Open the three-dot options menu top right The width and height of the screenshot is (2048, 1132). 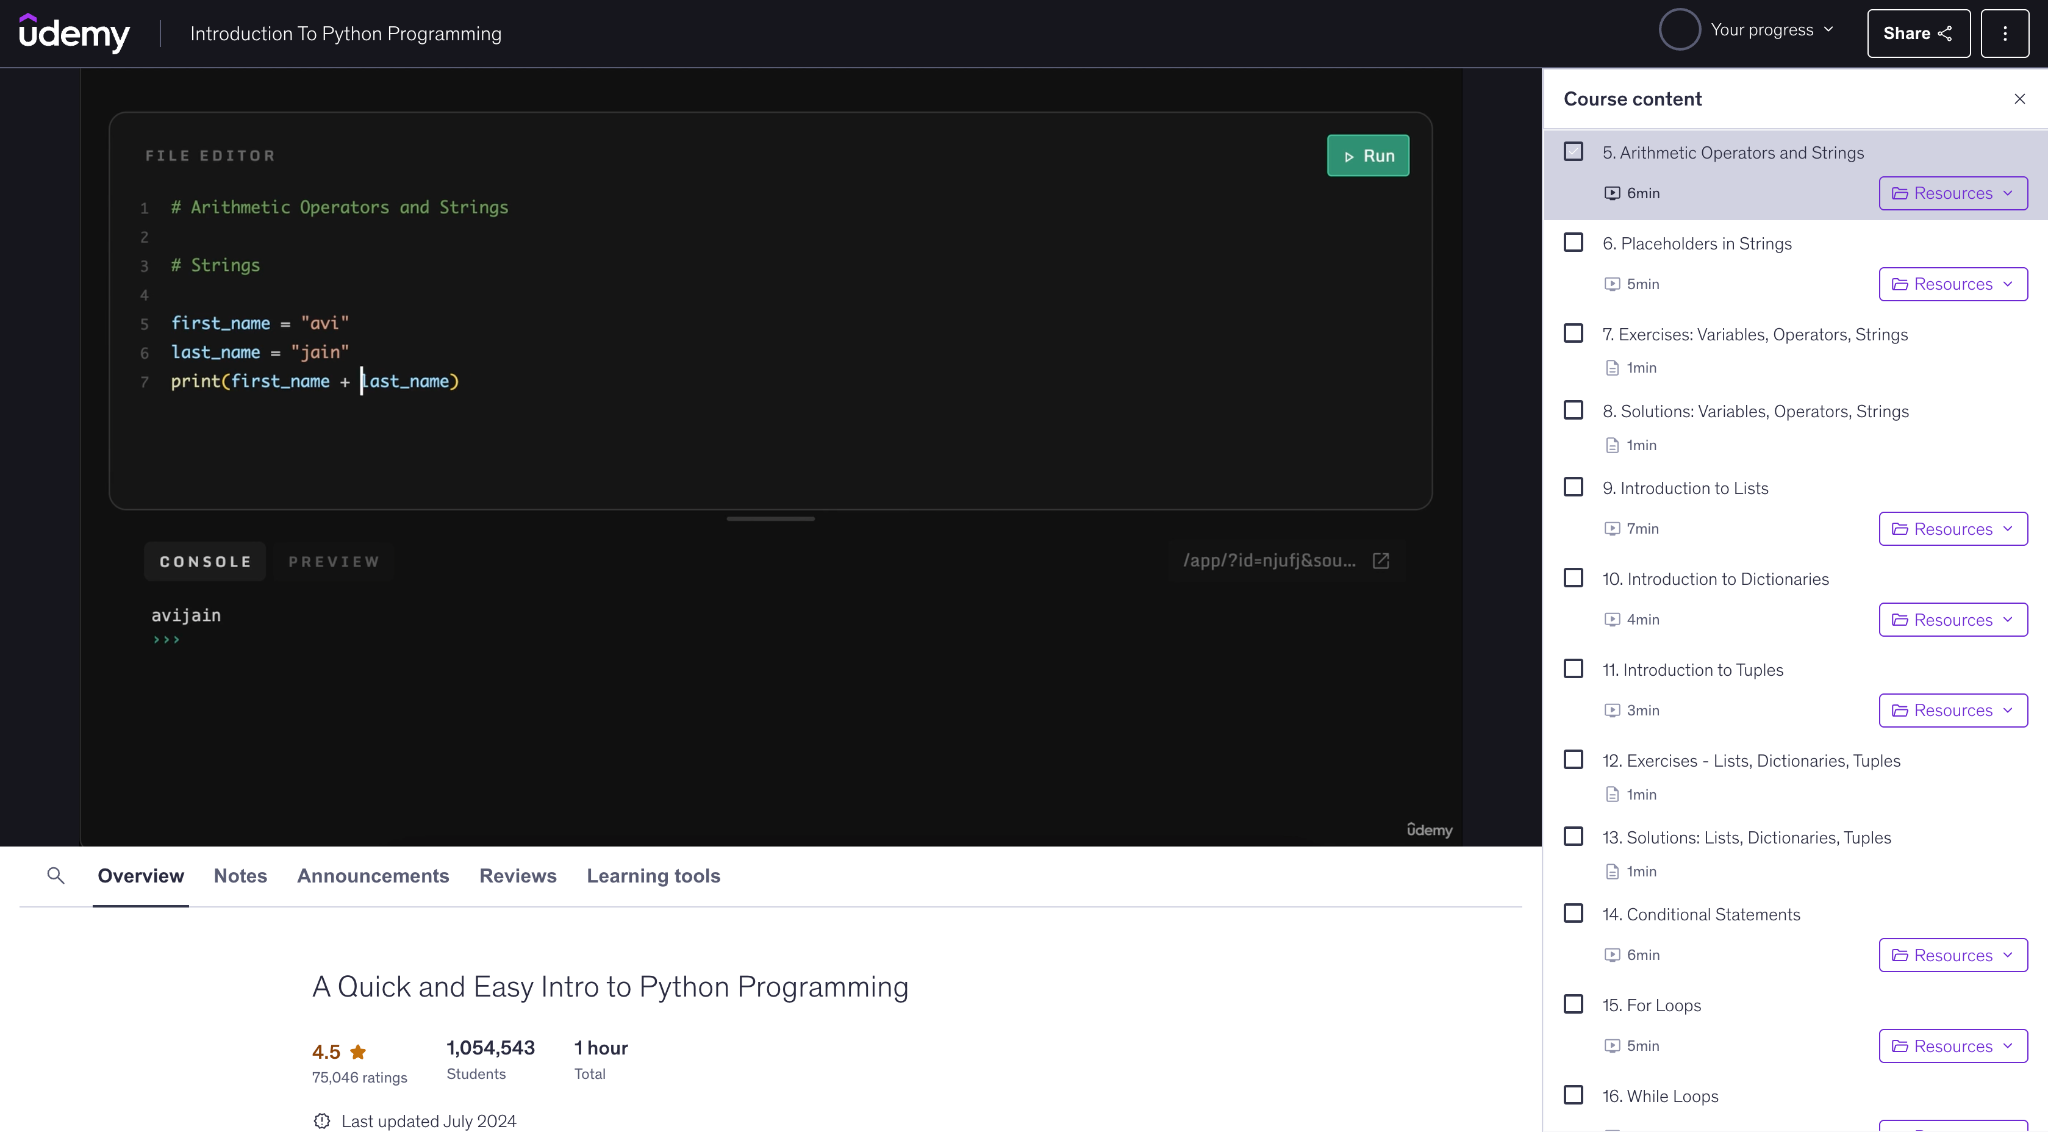point(2004,33)
